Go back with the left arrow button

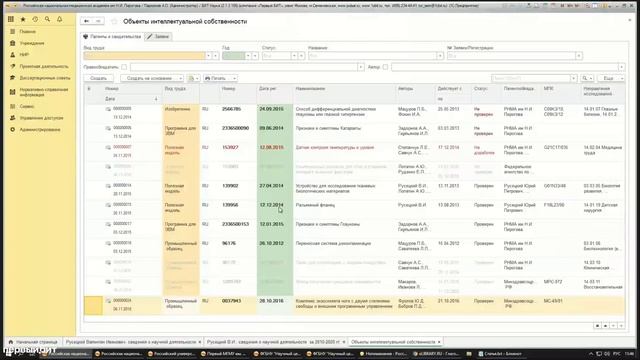(x=87, y=21)
